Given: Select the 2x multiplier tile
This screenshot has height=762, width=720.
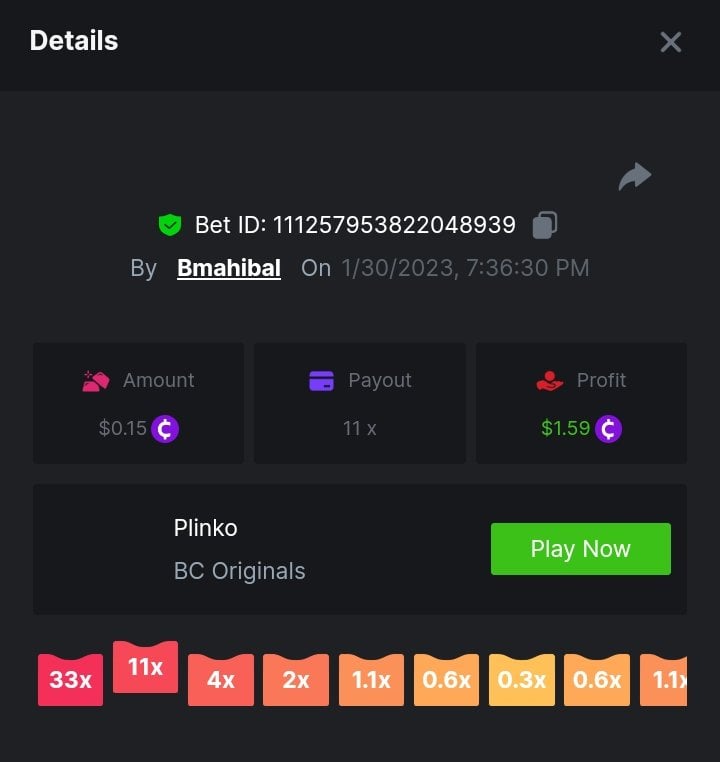Looking at the screenshot, I should (x=296, y=680).
